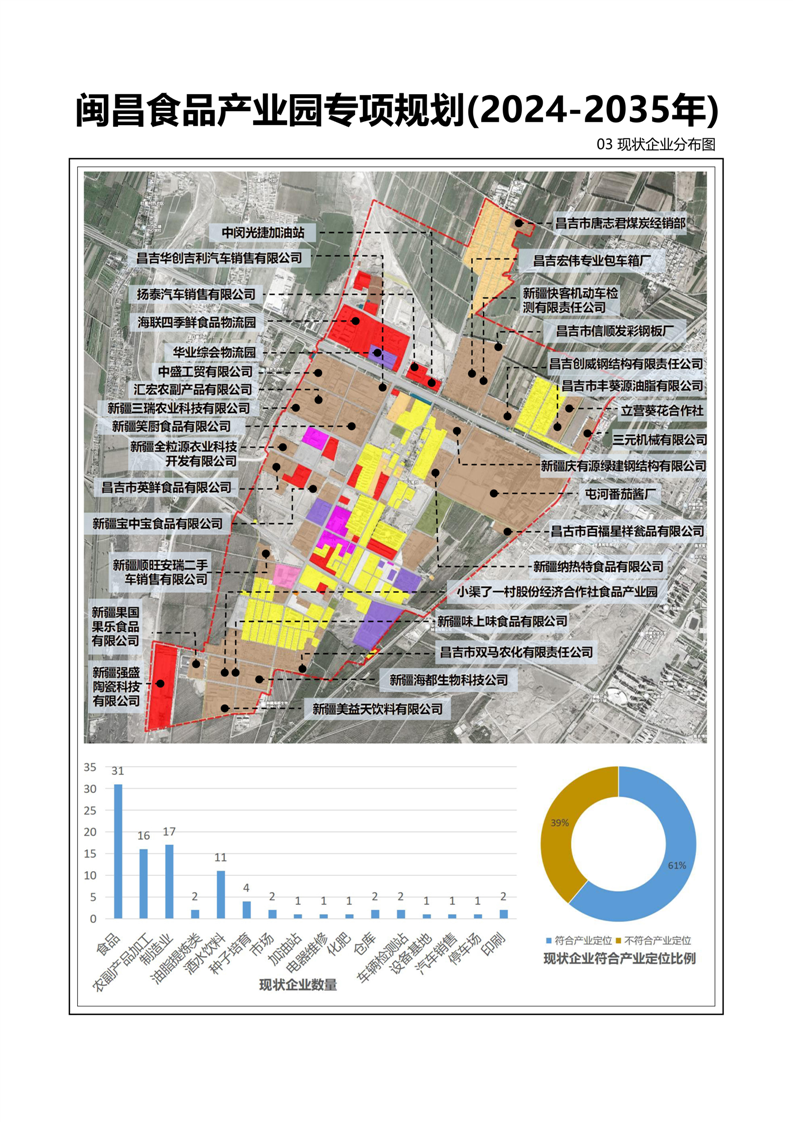Viewport: 793px width, 1122px height.
Task: Click the label 新疆味上味食品有限公司
Action: click(x=502, y=622)
